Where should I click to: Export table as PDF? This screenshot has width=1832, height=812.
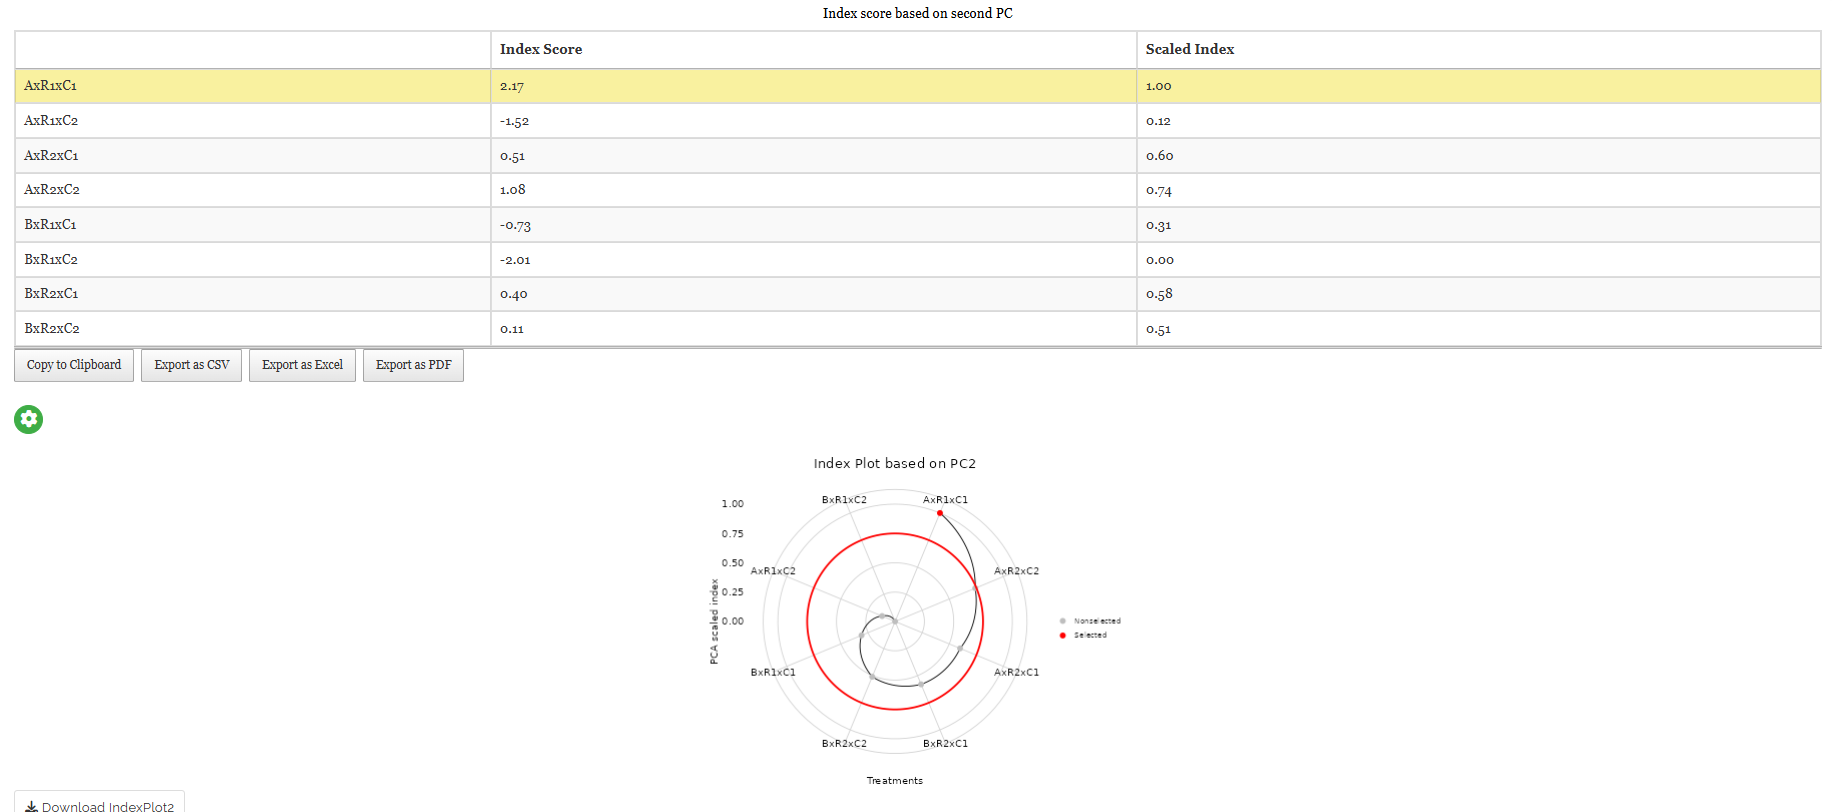(413, 365)
